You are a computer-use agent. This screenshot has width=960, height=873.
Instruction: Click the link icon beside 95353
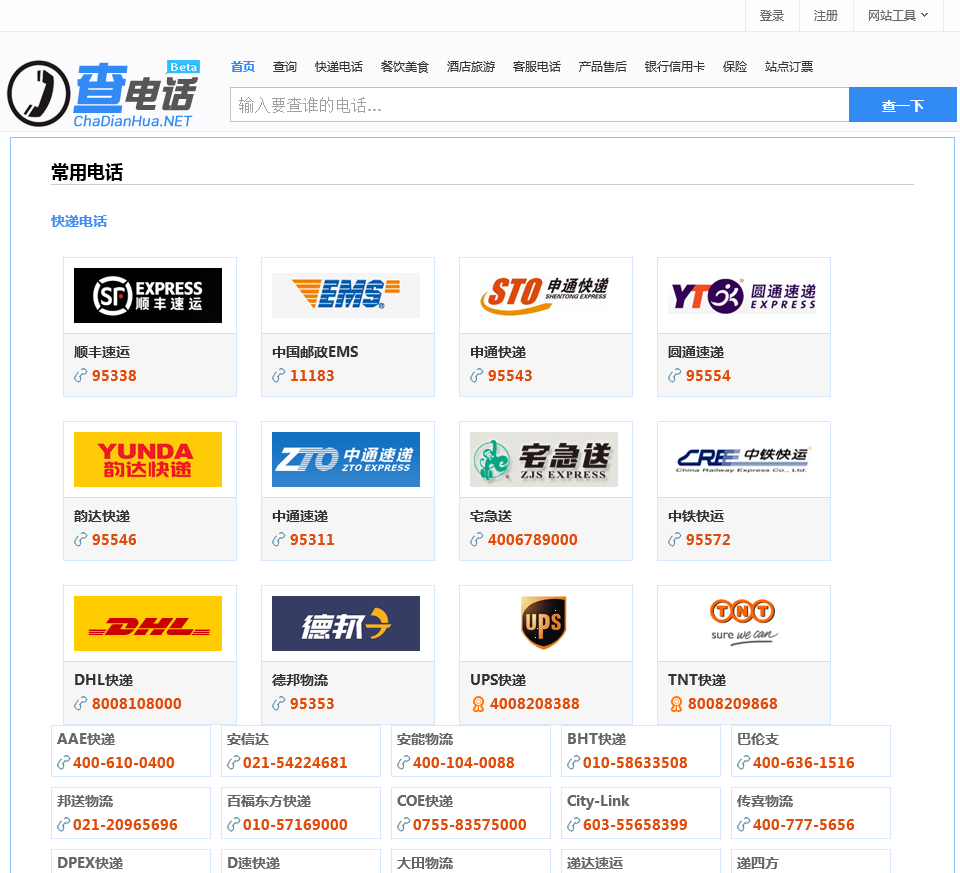(x=279, y=703)
